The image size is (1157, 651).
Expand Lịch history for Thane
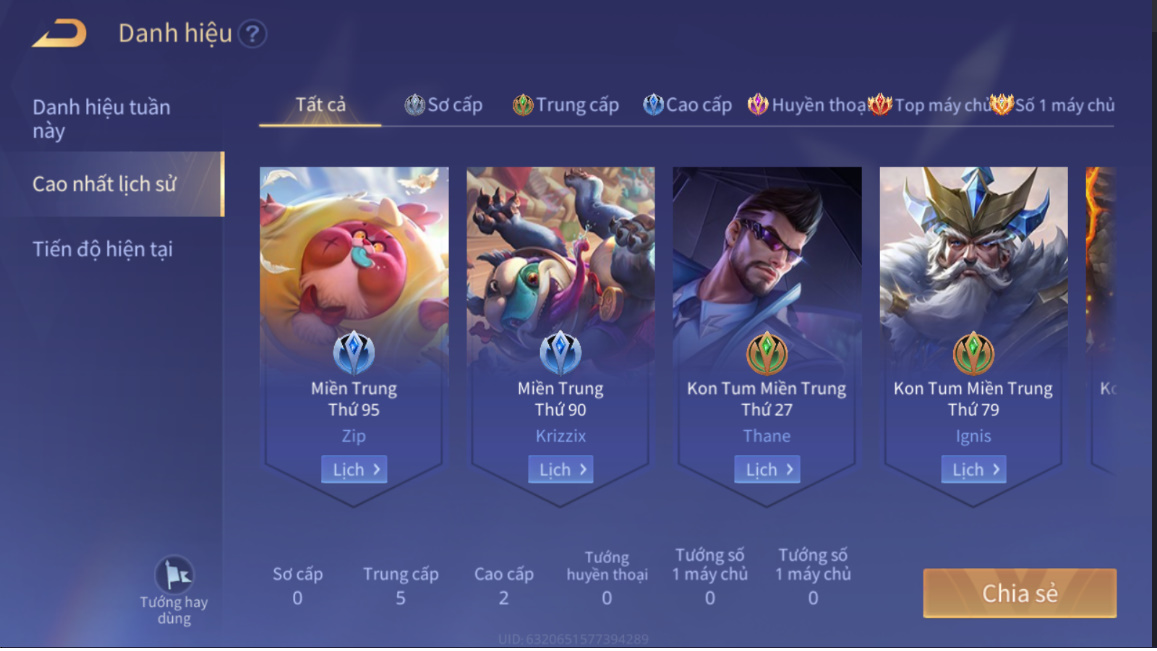pos(767,469)
